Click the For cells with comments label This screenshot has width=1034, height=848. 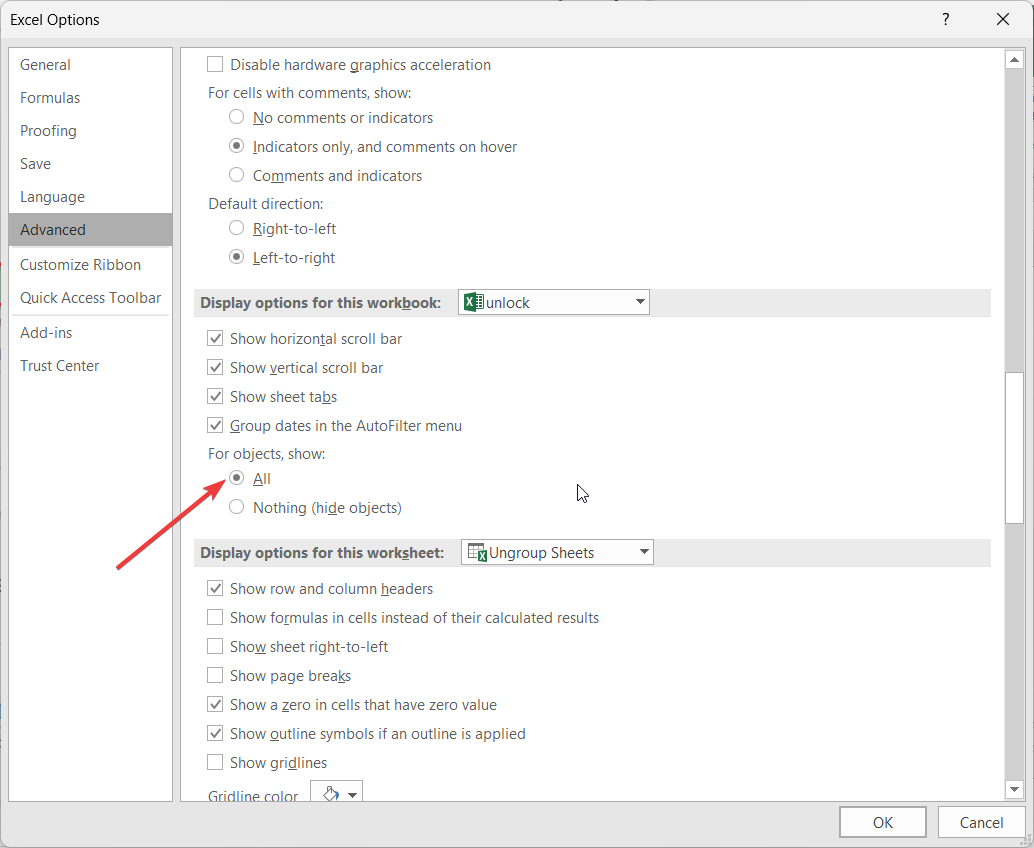(309, 93)
